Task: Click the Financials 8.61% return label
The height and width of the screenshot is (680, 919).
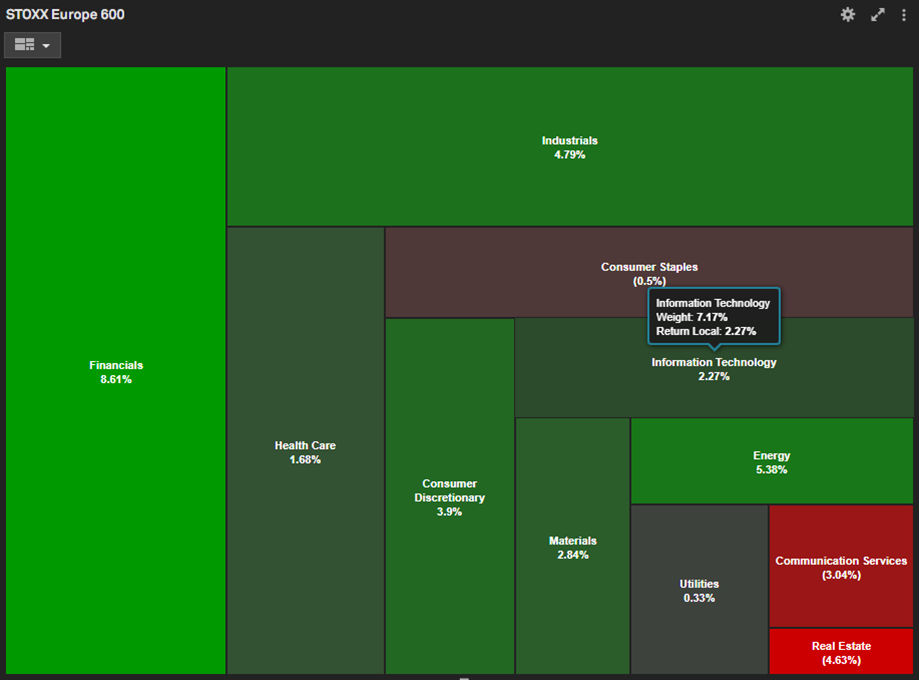Action: 115,380
